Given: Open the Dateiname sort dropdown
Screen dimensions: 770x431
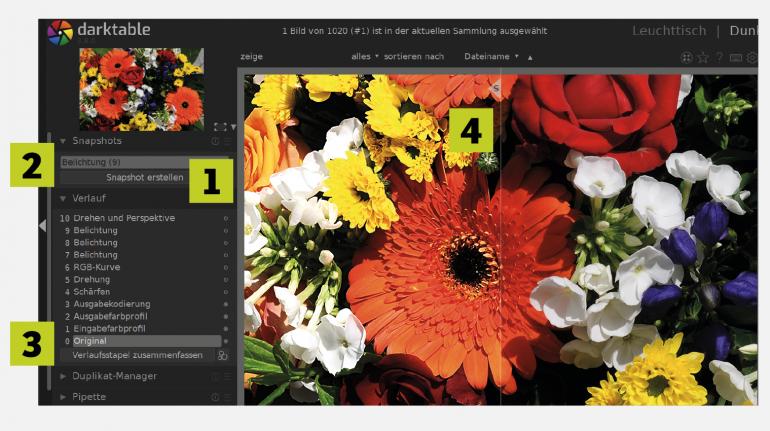Looking at the screenshot, I should coord(491,56).
